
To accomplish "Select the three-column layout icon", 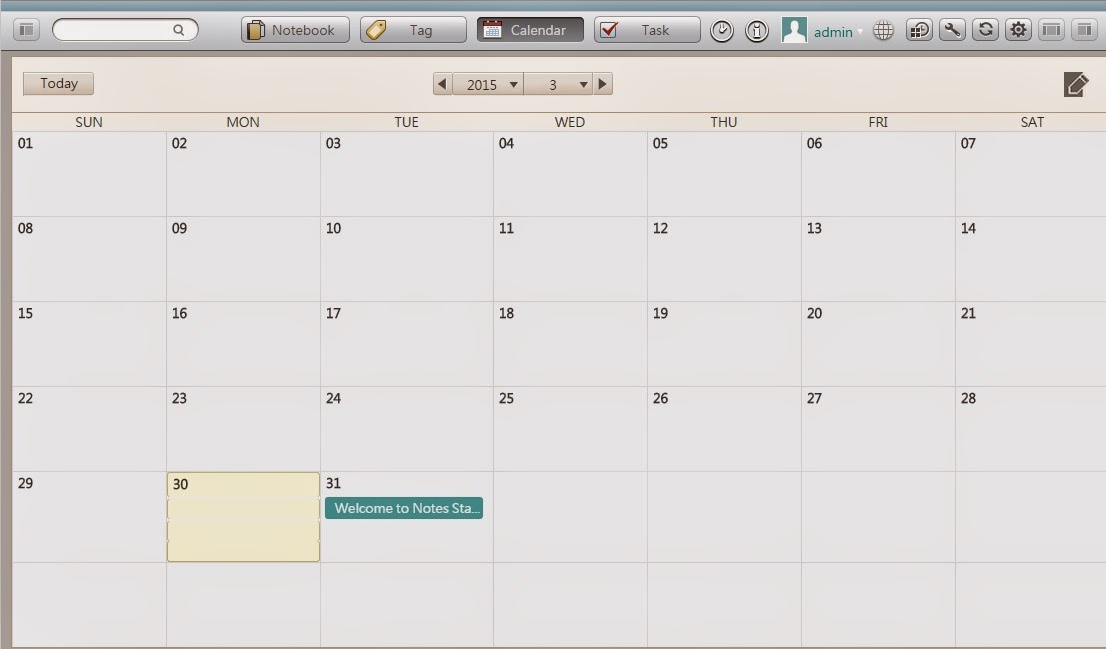I will pos(1052,30).
